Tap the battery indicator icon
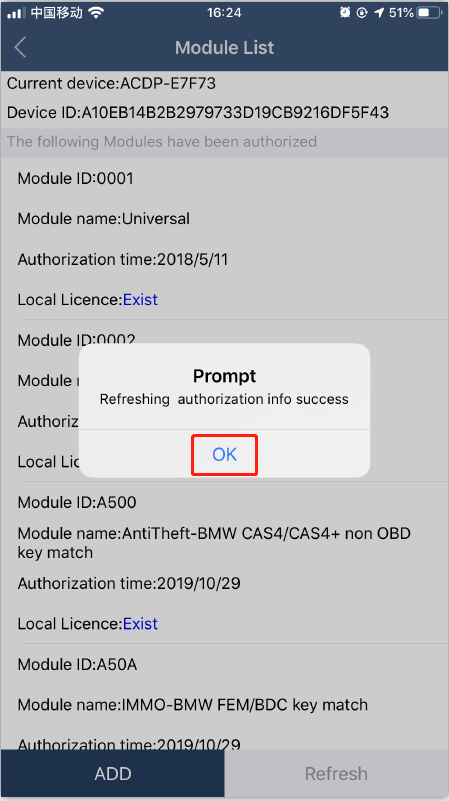 point(428,13)
